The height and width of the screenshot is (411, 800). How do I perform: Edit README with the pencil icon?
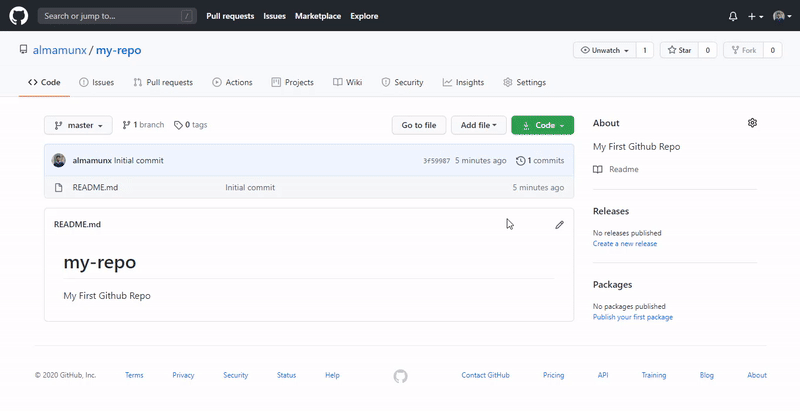(560, 225)
